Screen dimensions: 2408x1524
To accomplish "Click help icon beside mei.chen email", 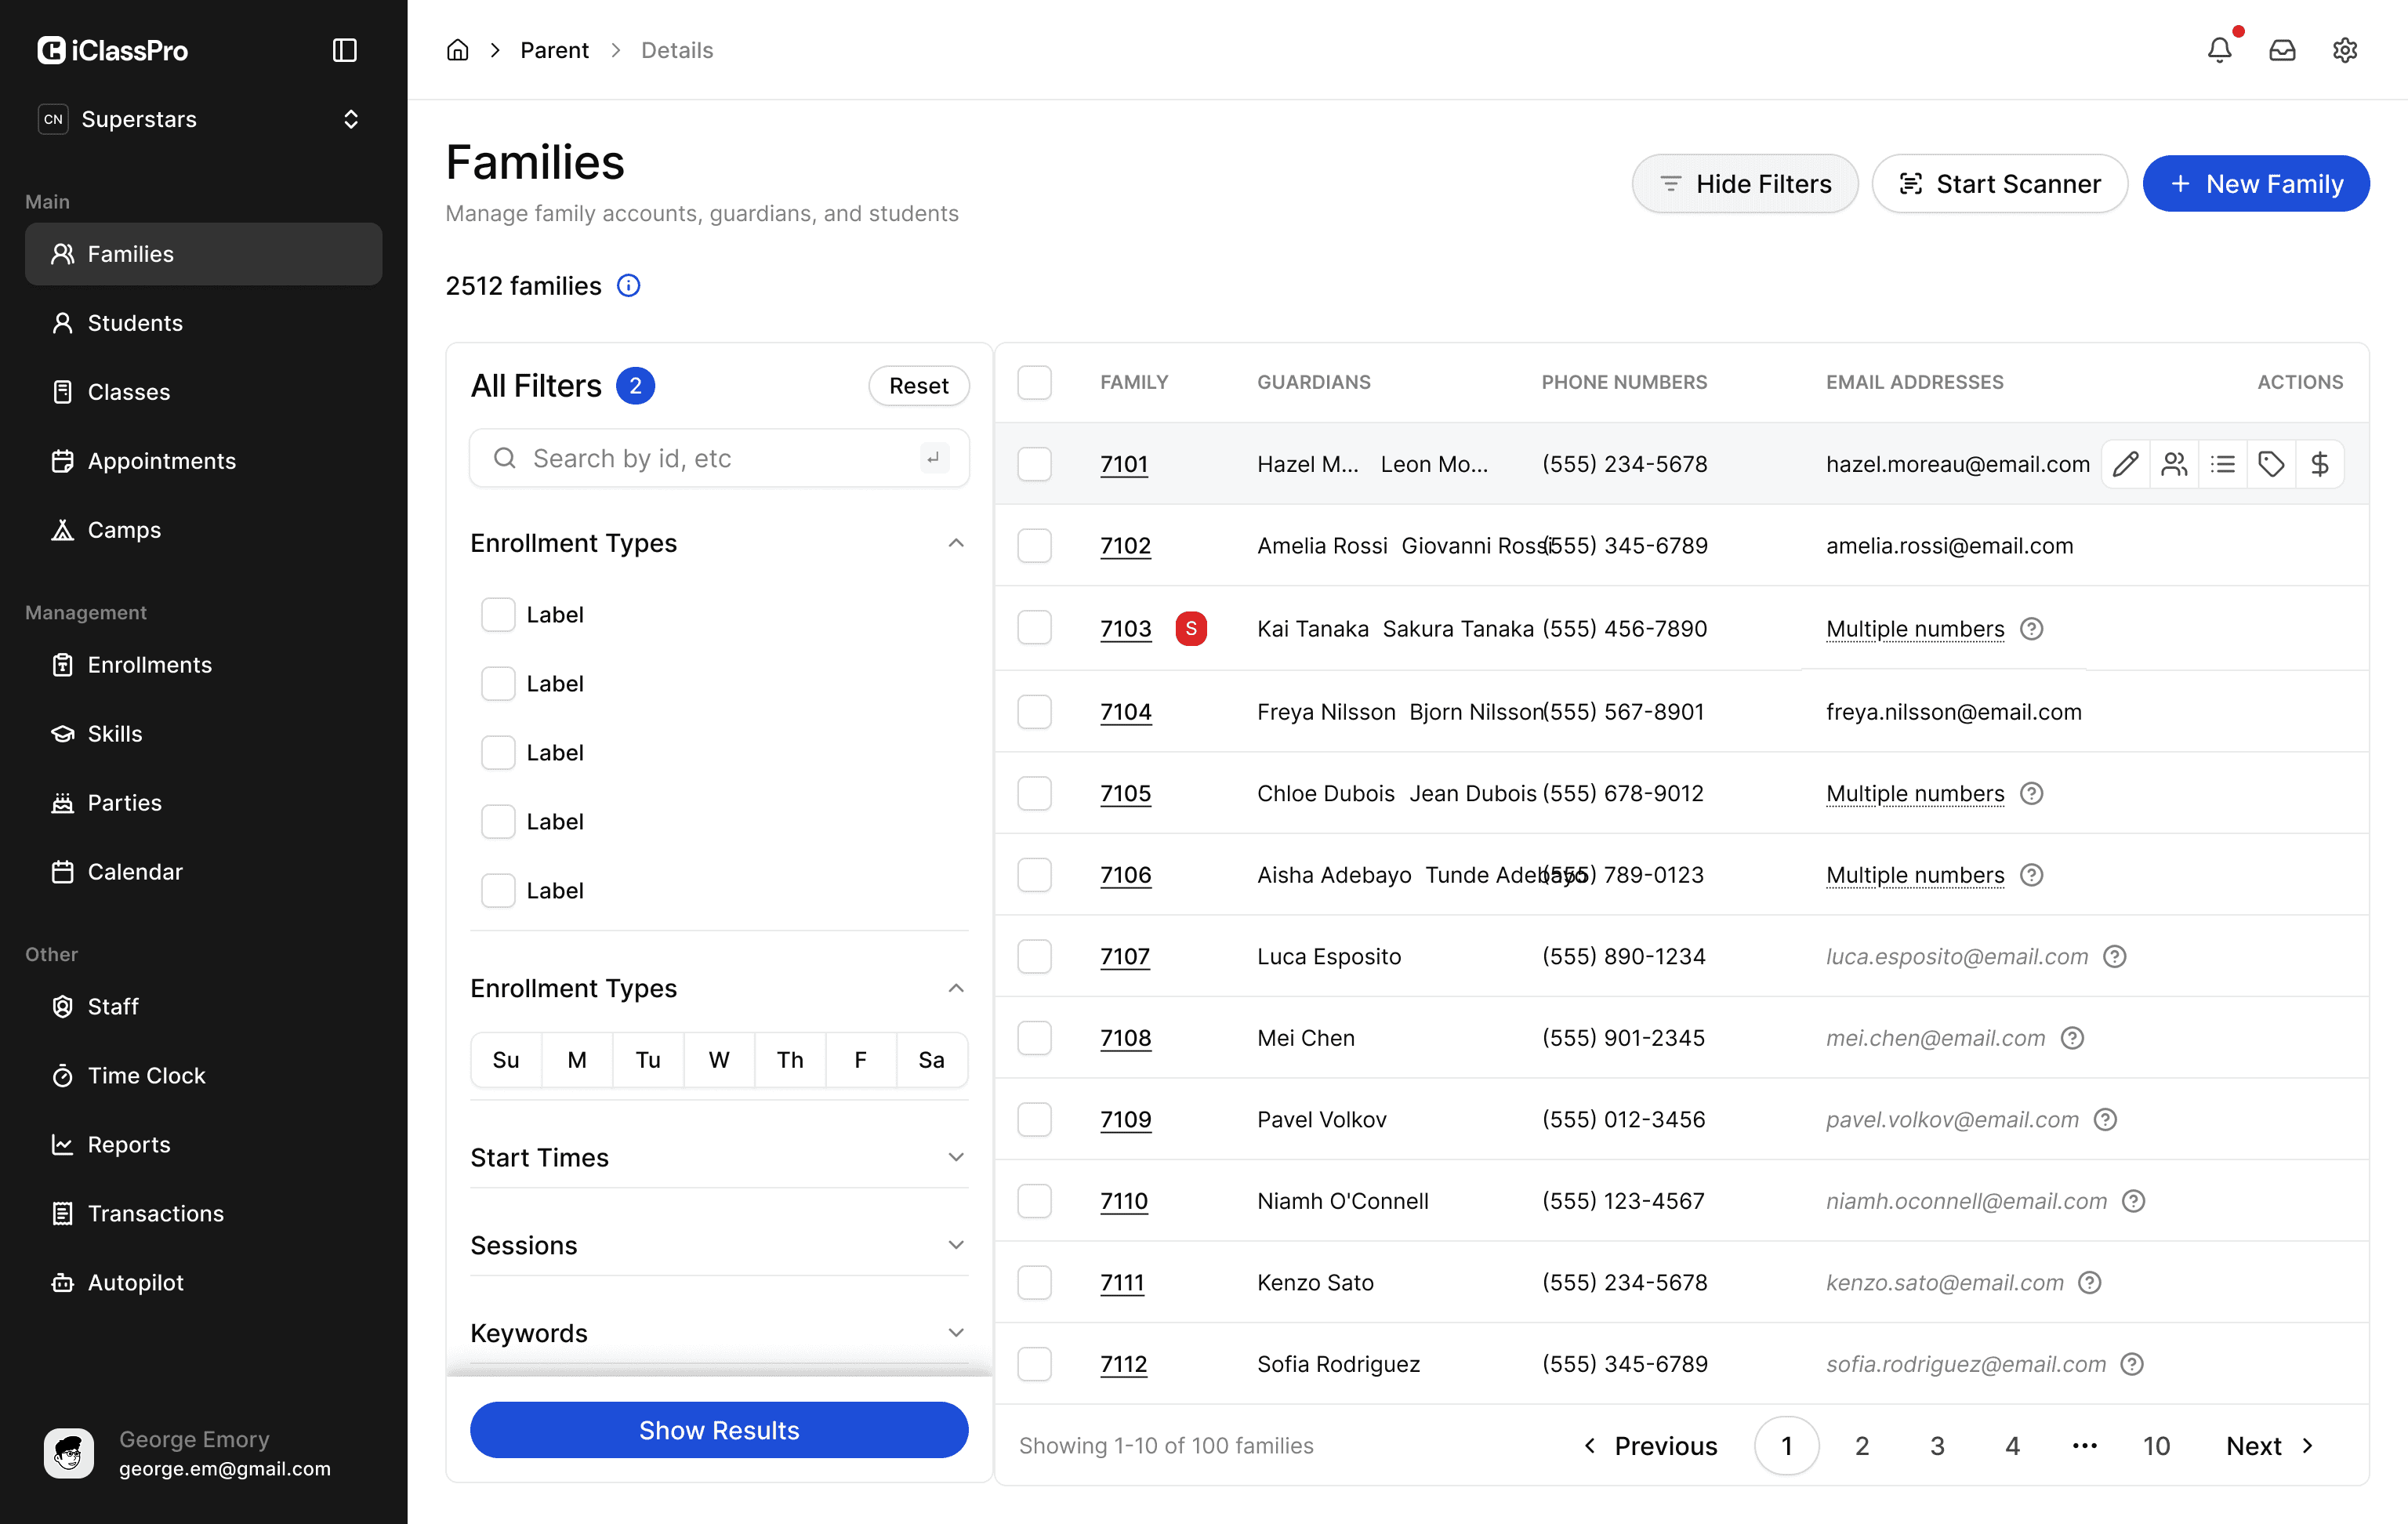I will click(2072, 1038).
